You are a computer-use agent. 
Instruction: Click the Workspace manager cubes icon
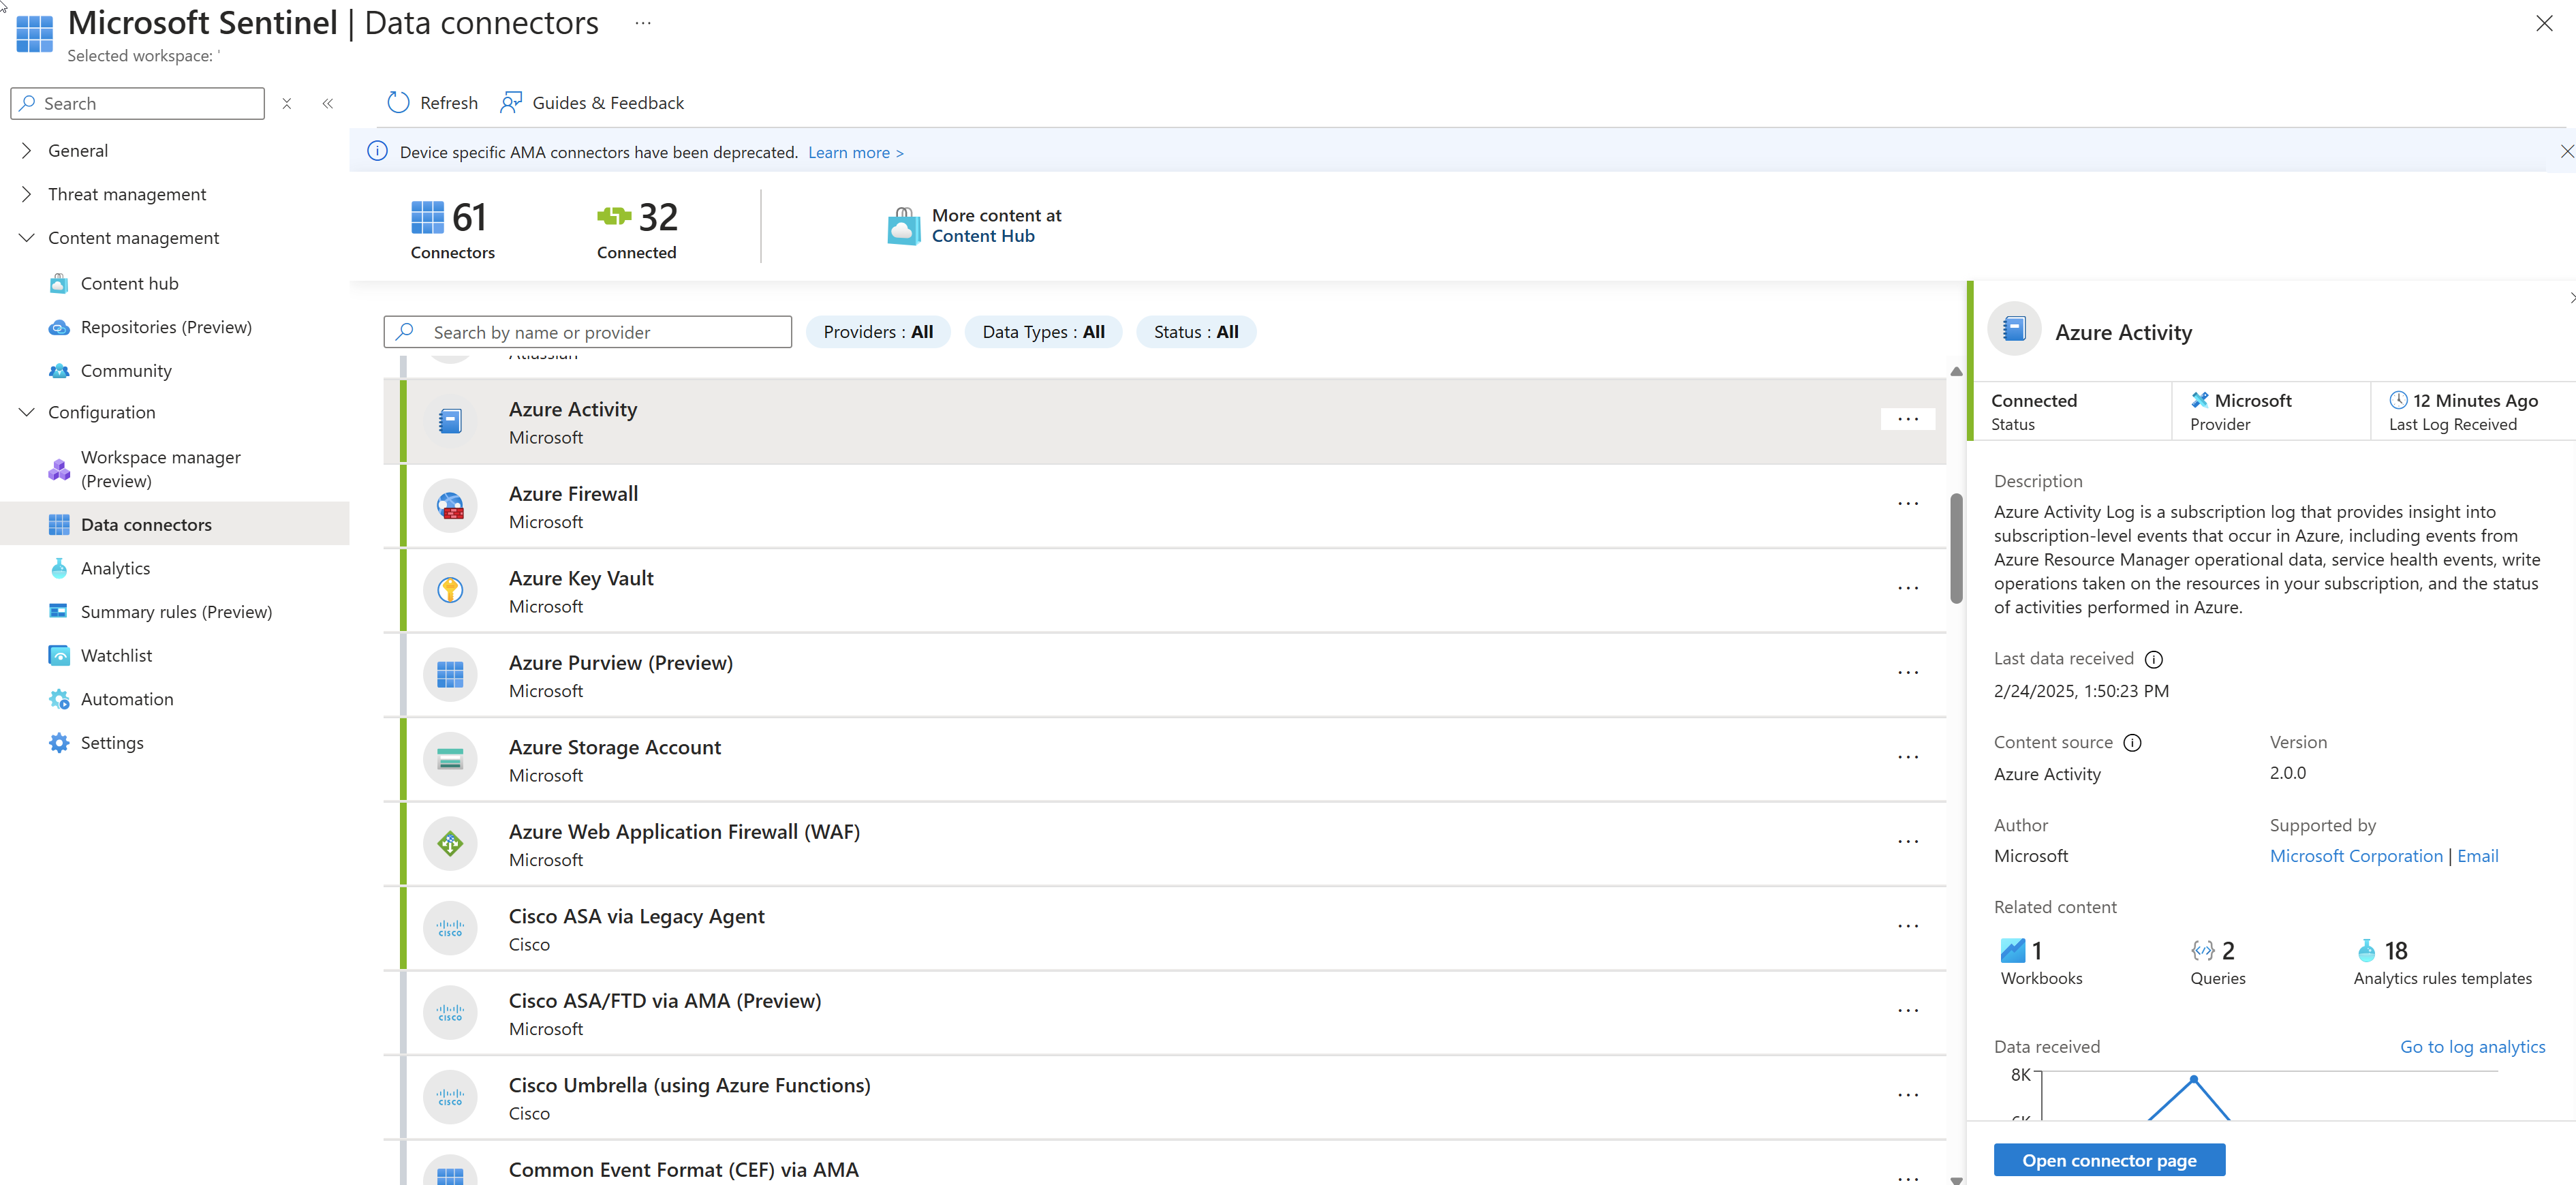(59, 469)
